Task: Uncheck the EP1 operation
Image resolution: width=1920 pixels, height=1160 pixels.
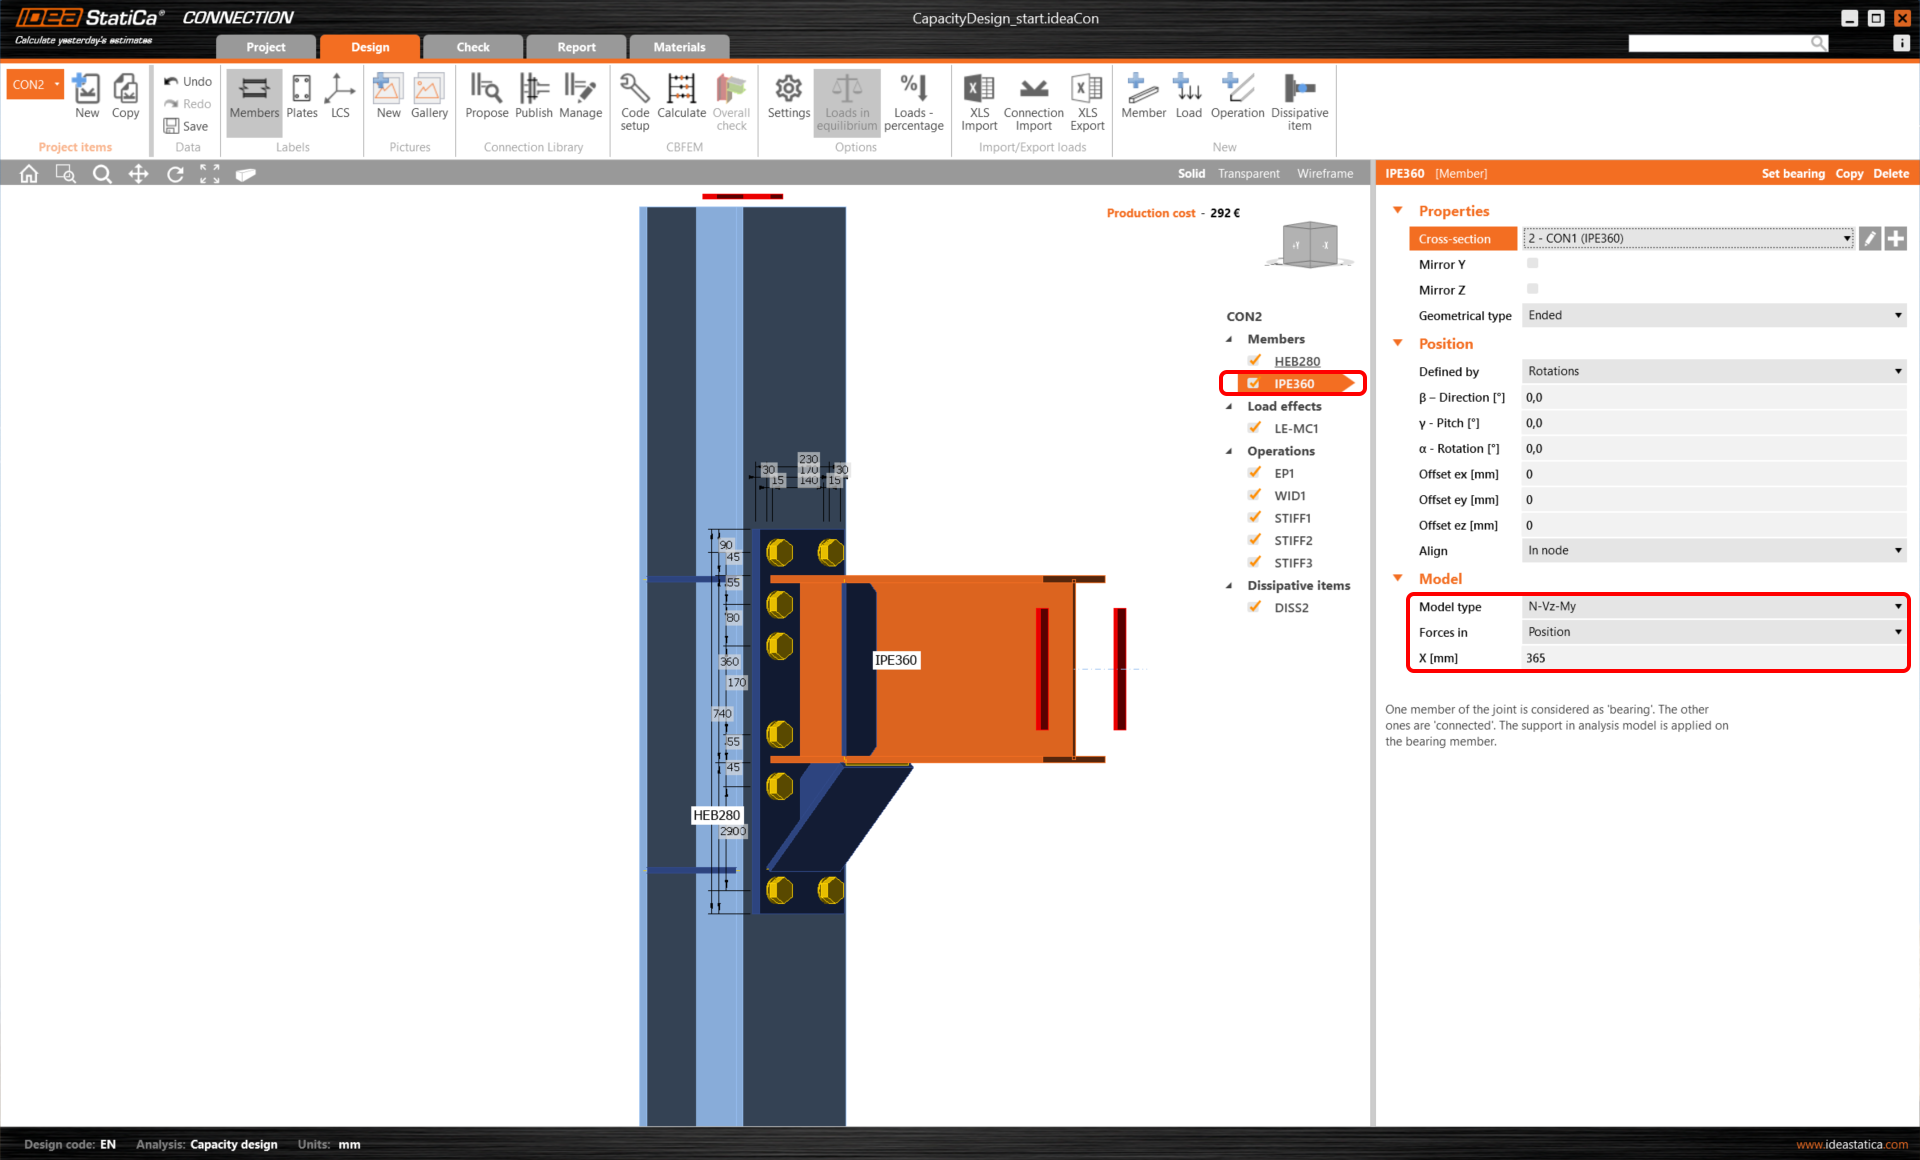Action: [1255, 472]
